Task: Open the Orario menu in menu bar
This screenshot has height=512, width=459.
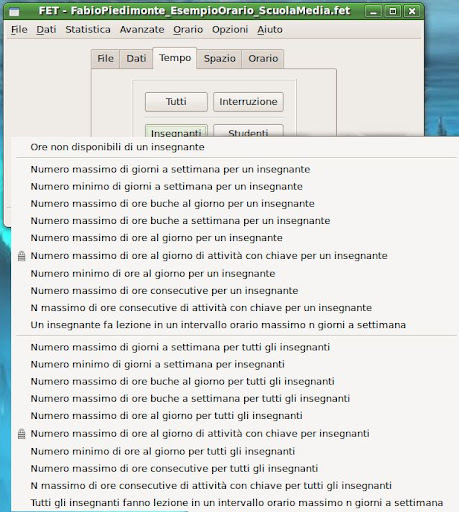Action: pyautogui.click(x=188, y=30)
